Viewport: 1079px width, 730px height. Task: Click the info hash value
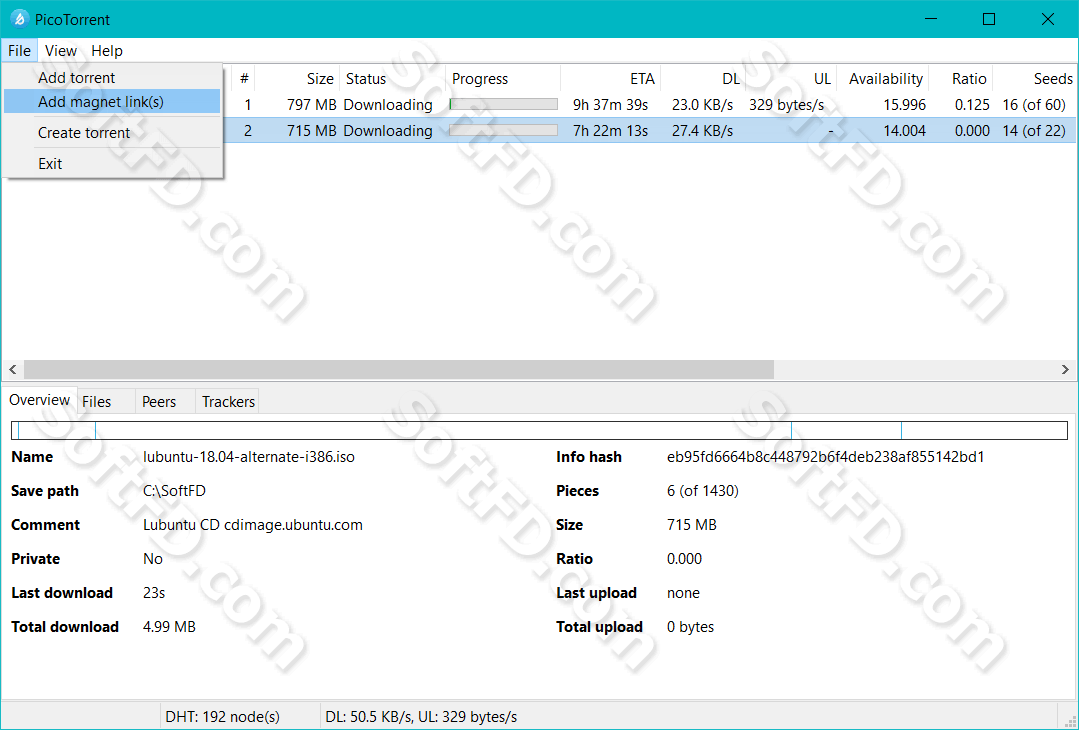[x=826, y=457]
